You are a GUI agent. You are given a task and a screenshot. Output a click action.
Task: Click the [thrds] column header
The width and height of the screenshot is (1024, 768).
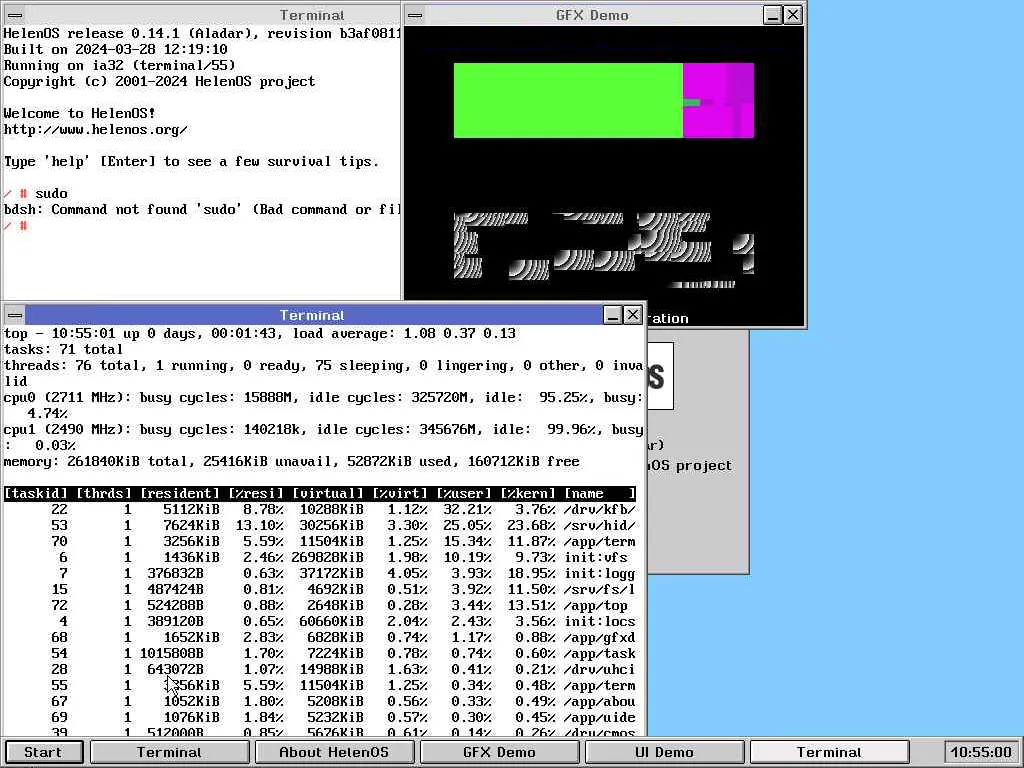tap(104, 493)
